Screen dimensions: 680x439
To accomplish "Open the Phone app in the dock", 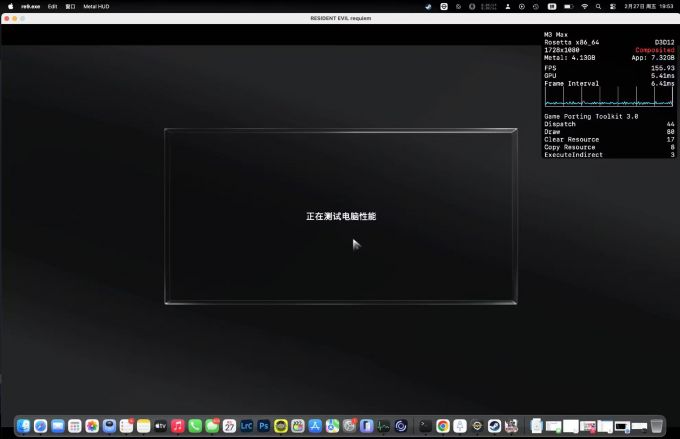I will pyautogui.click(x=195, y=426).
